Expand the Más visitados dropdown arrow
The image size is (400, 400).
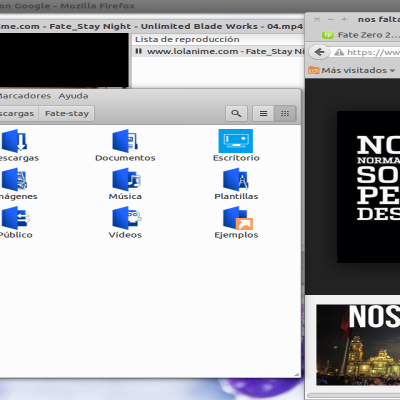(x=392, y=71)
